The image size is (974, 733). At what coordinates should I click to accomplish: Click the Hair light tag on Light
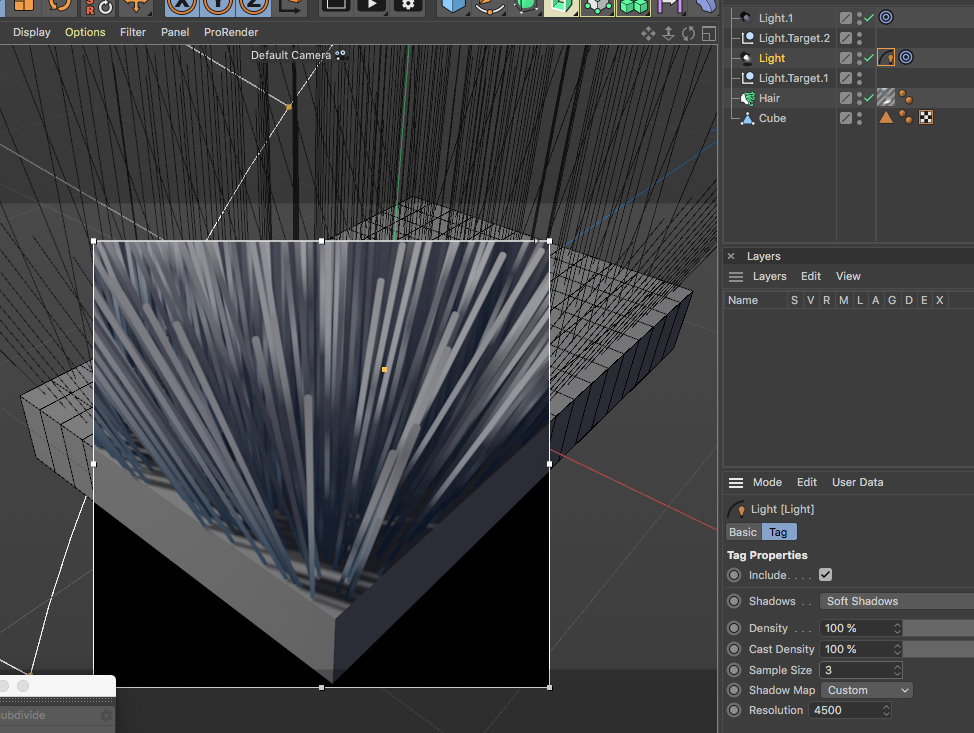pyautogui.click(x=886, y=58)
